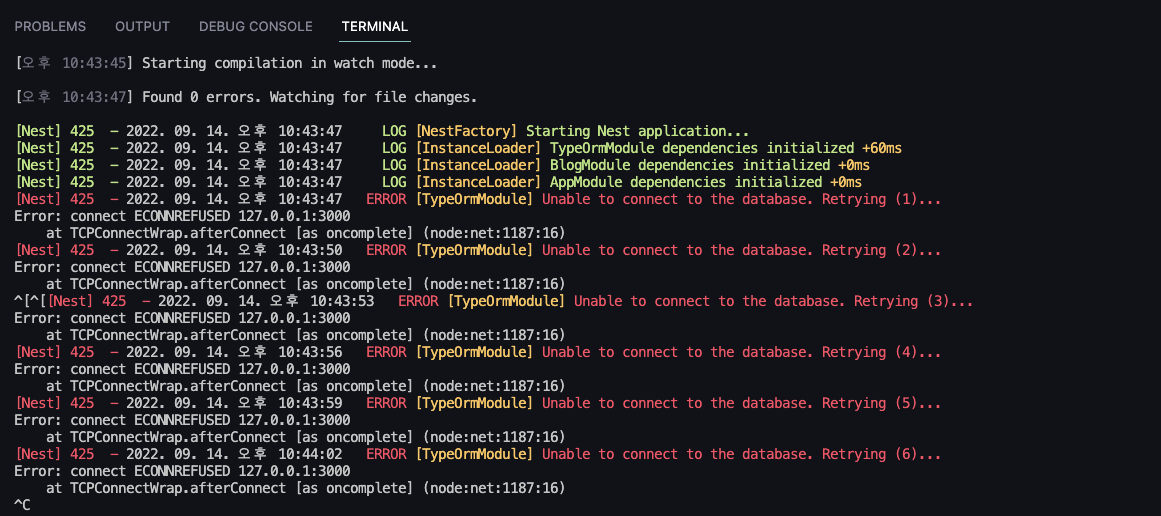Click the NestFactory 'Starting Nest application' log line

[x=382, y=131]
